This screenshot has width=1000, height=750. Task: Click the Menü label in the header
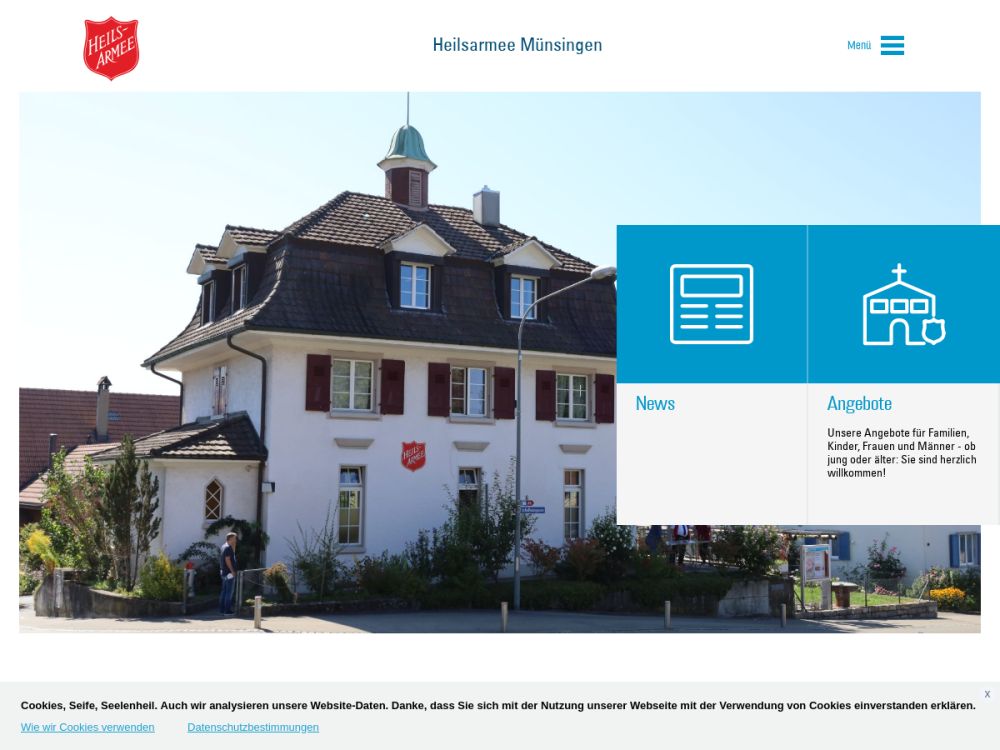[x=858, y=45]
